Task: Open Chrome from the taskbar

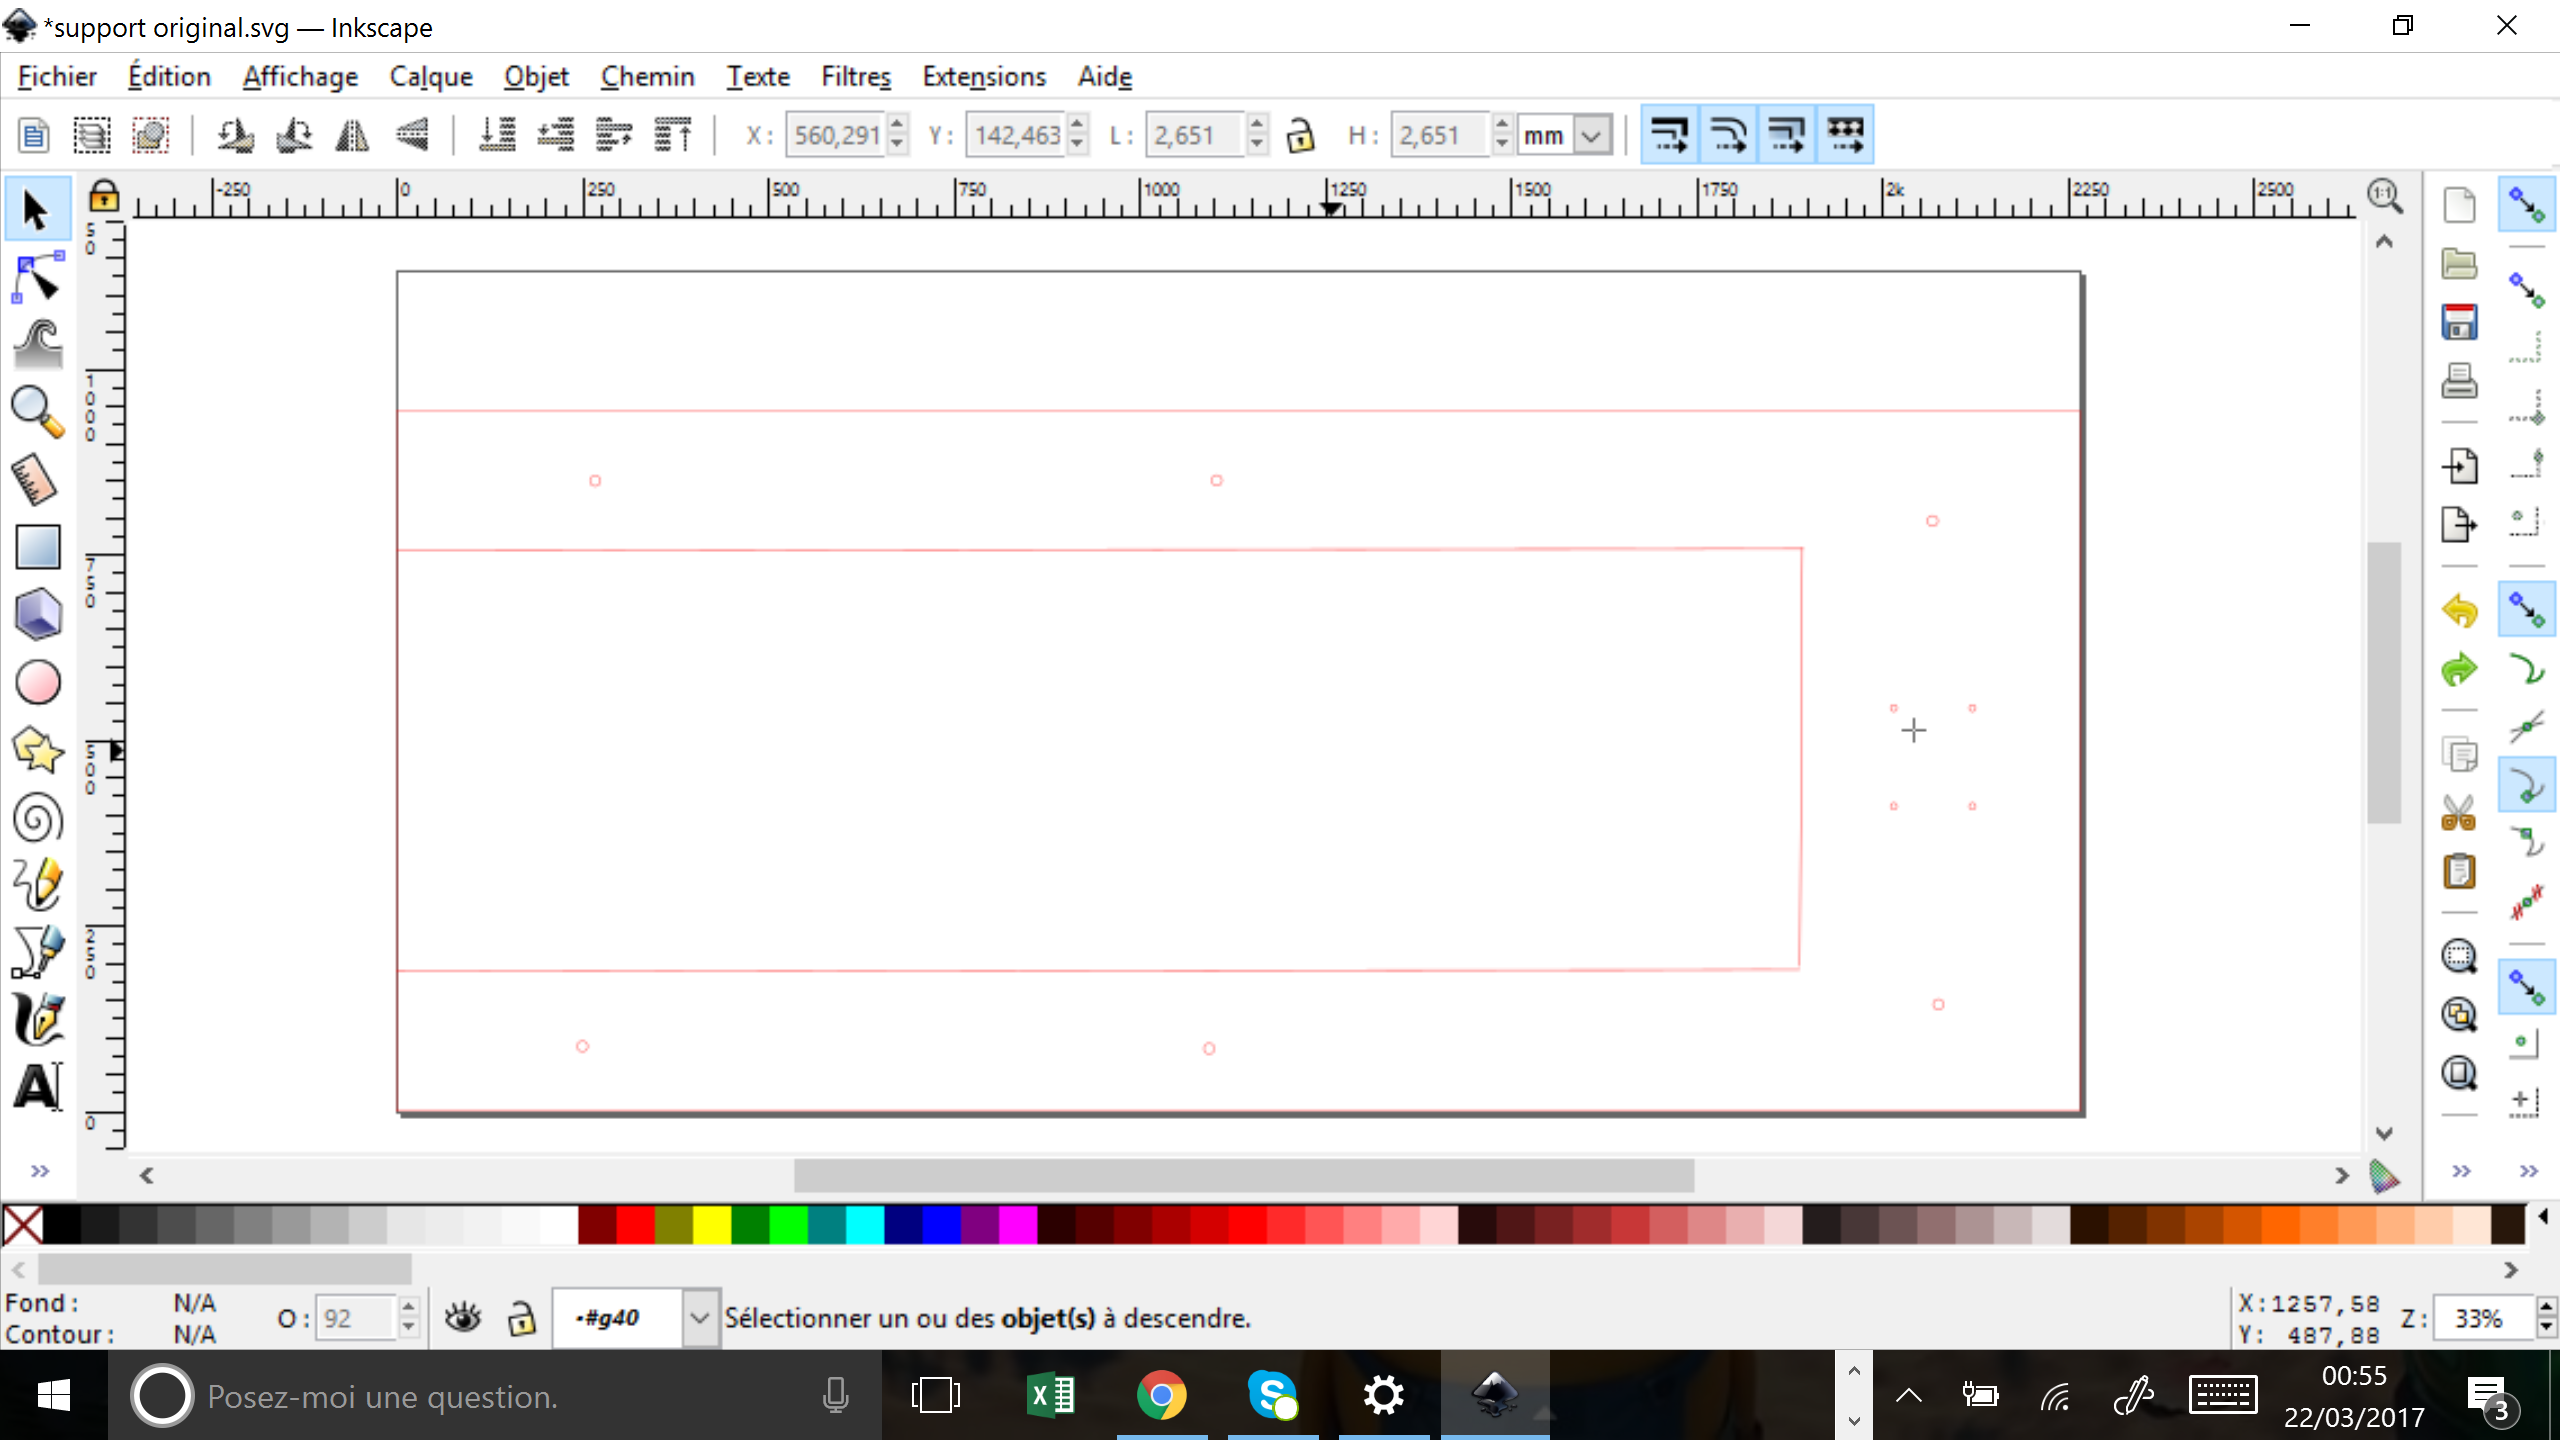Action: (x=1161, y=1395)
